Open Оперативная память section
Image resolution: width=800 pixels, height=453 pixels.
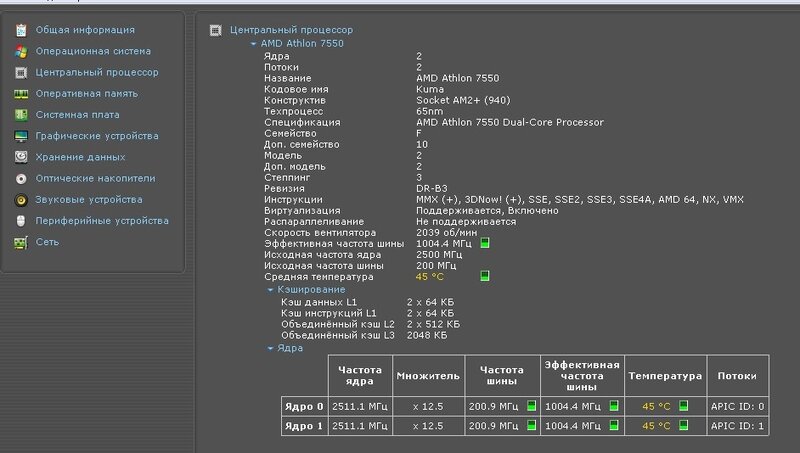coord(87,94)
